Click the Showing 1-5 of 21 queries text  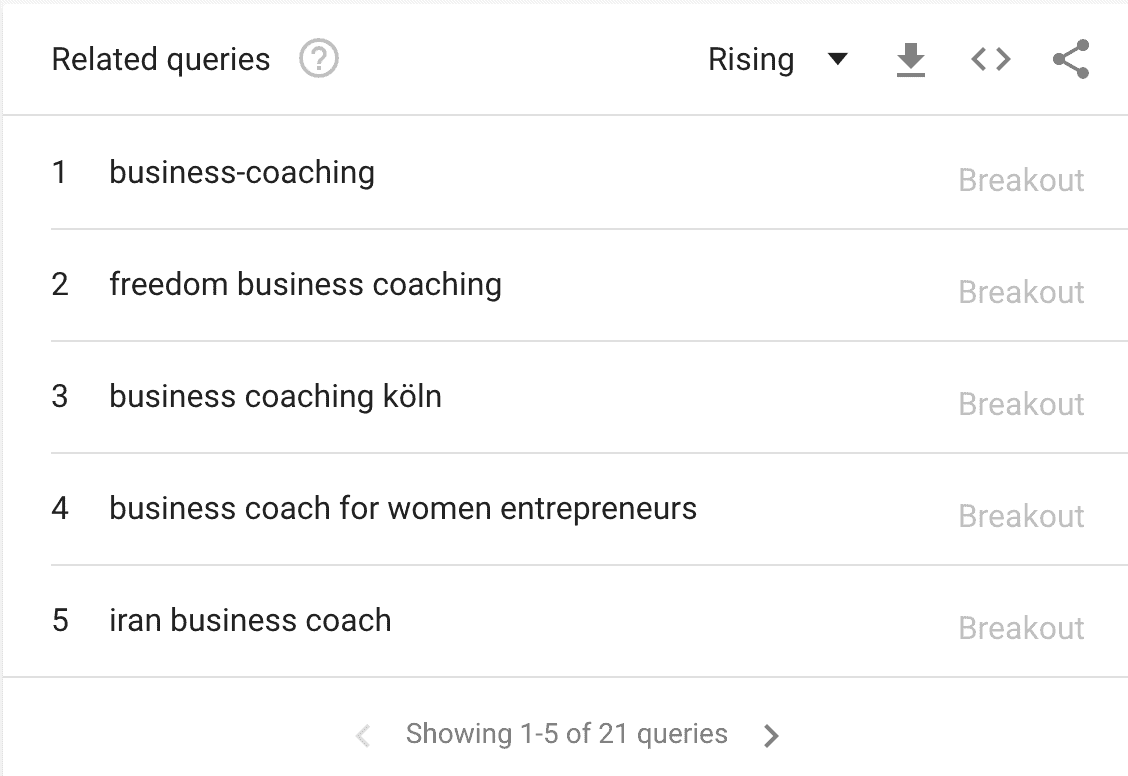(566, 734)
